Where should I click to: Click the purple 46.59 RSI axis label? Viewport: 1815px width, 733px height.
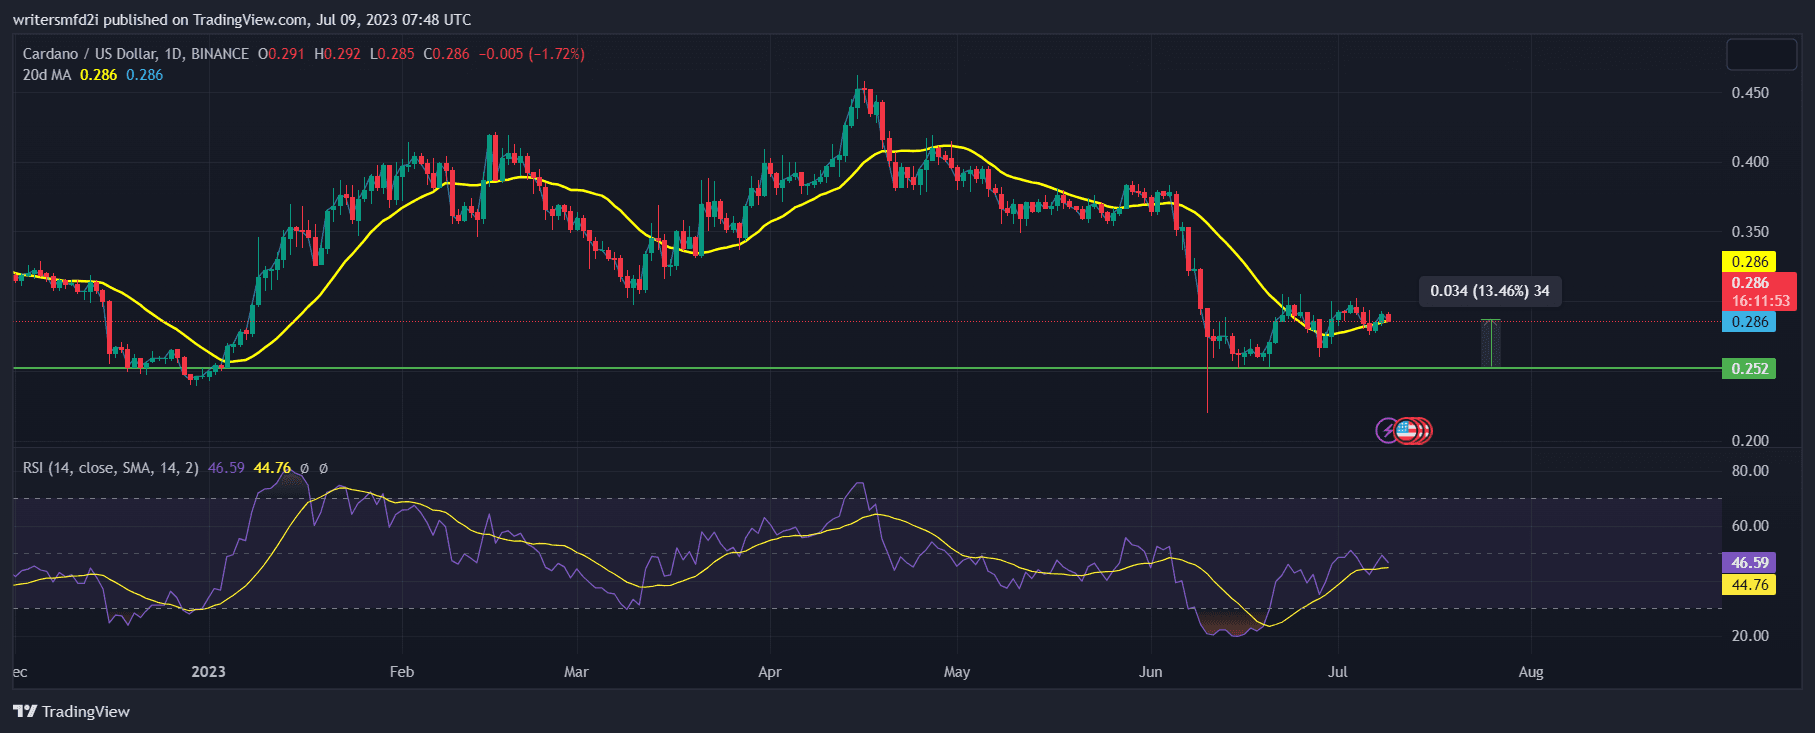[1749, 563]
